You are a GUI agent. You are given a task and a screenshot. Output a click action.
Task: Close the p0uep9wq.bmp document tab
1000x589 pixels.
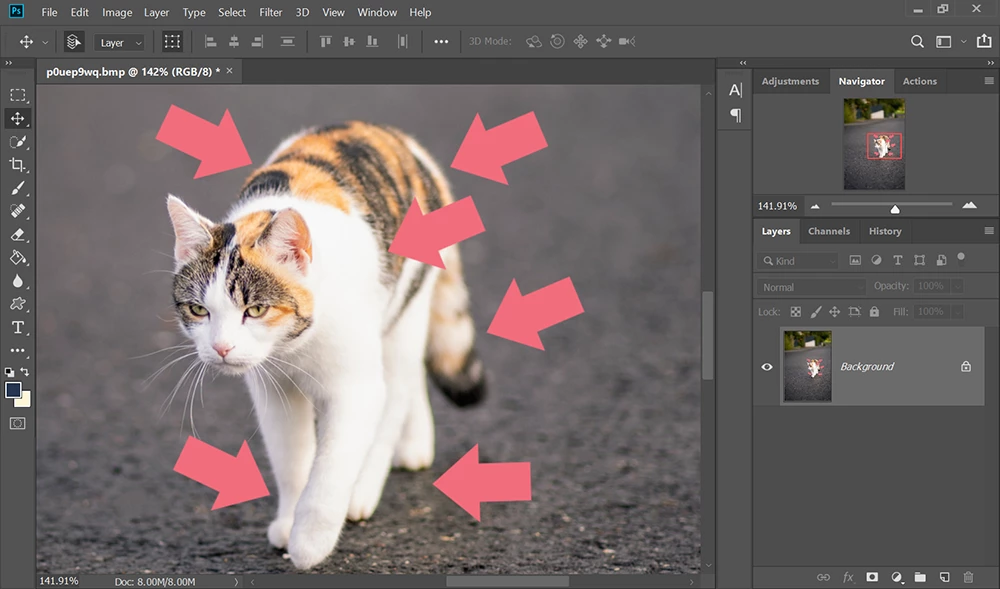point(231,71)
